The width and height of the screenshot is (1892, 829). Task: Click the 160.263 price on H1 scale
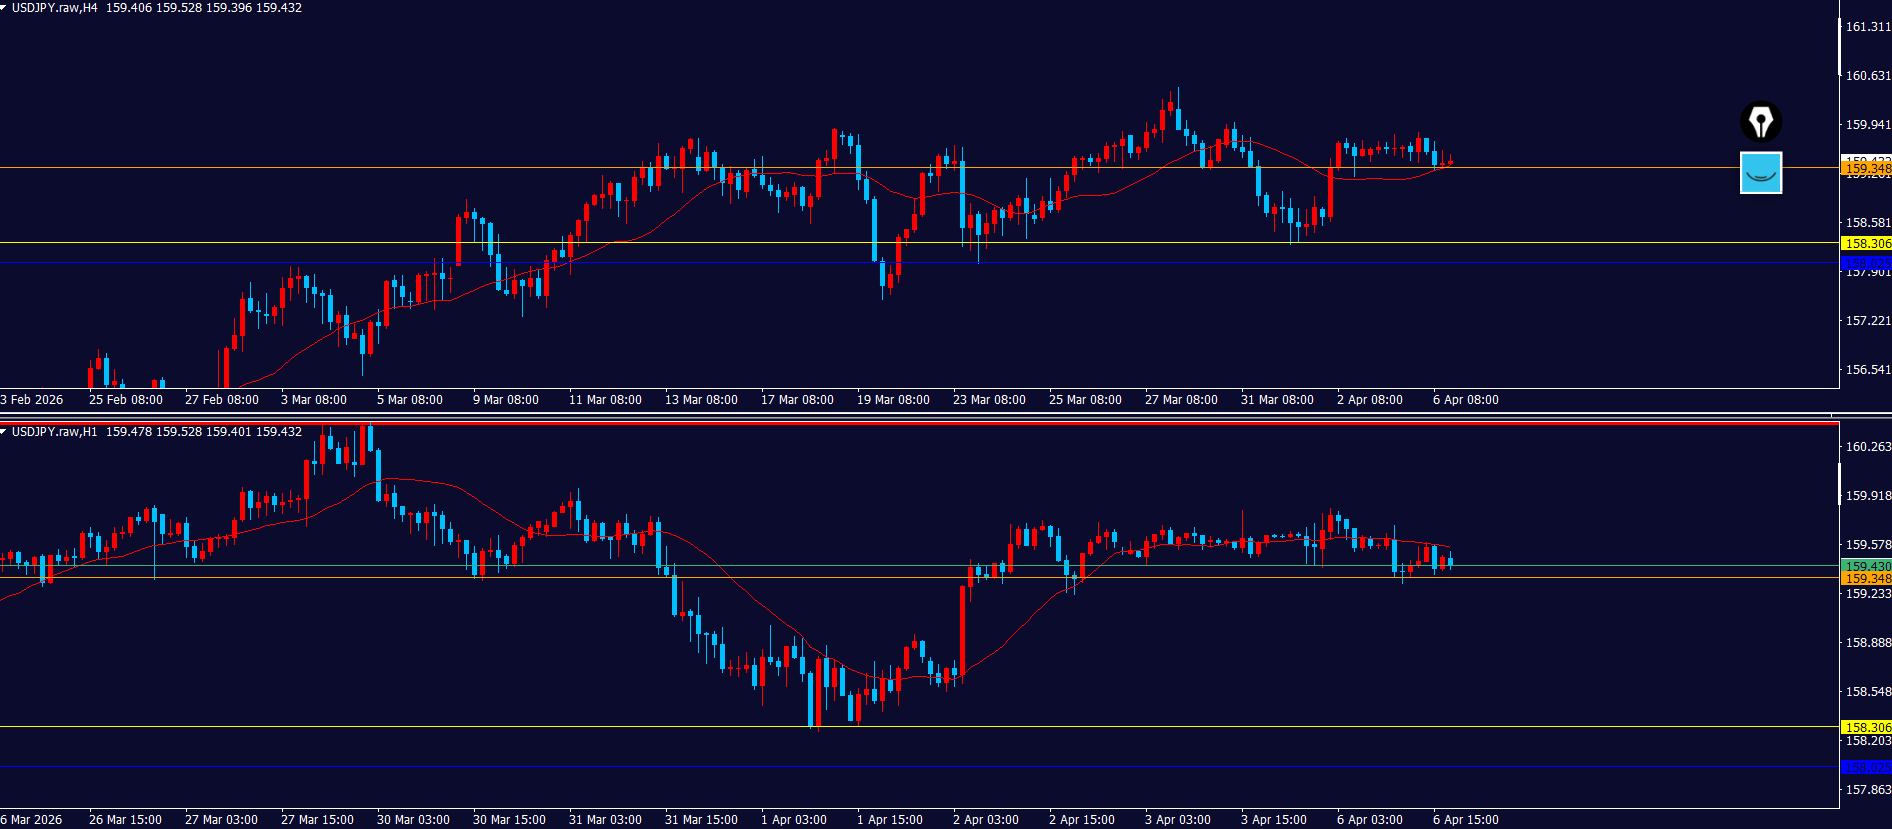1867,447
